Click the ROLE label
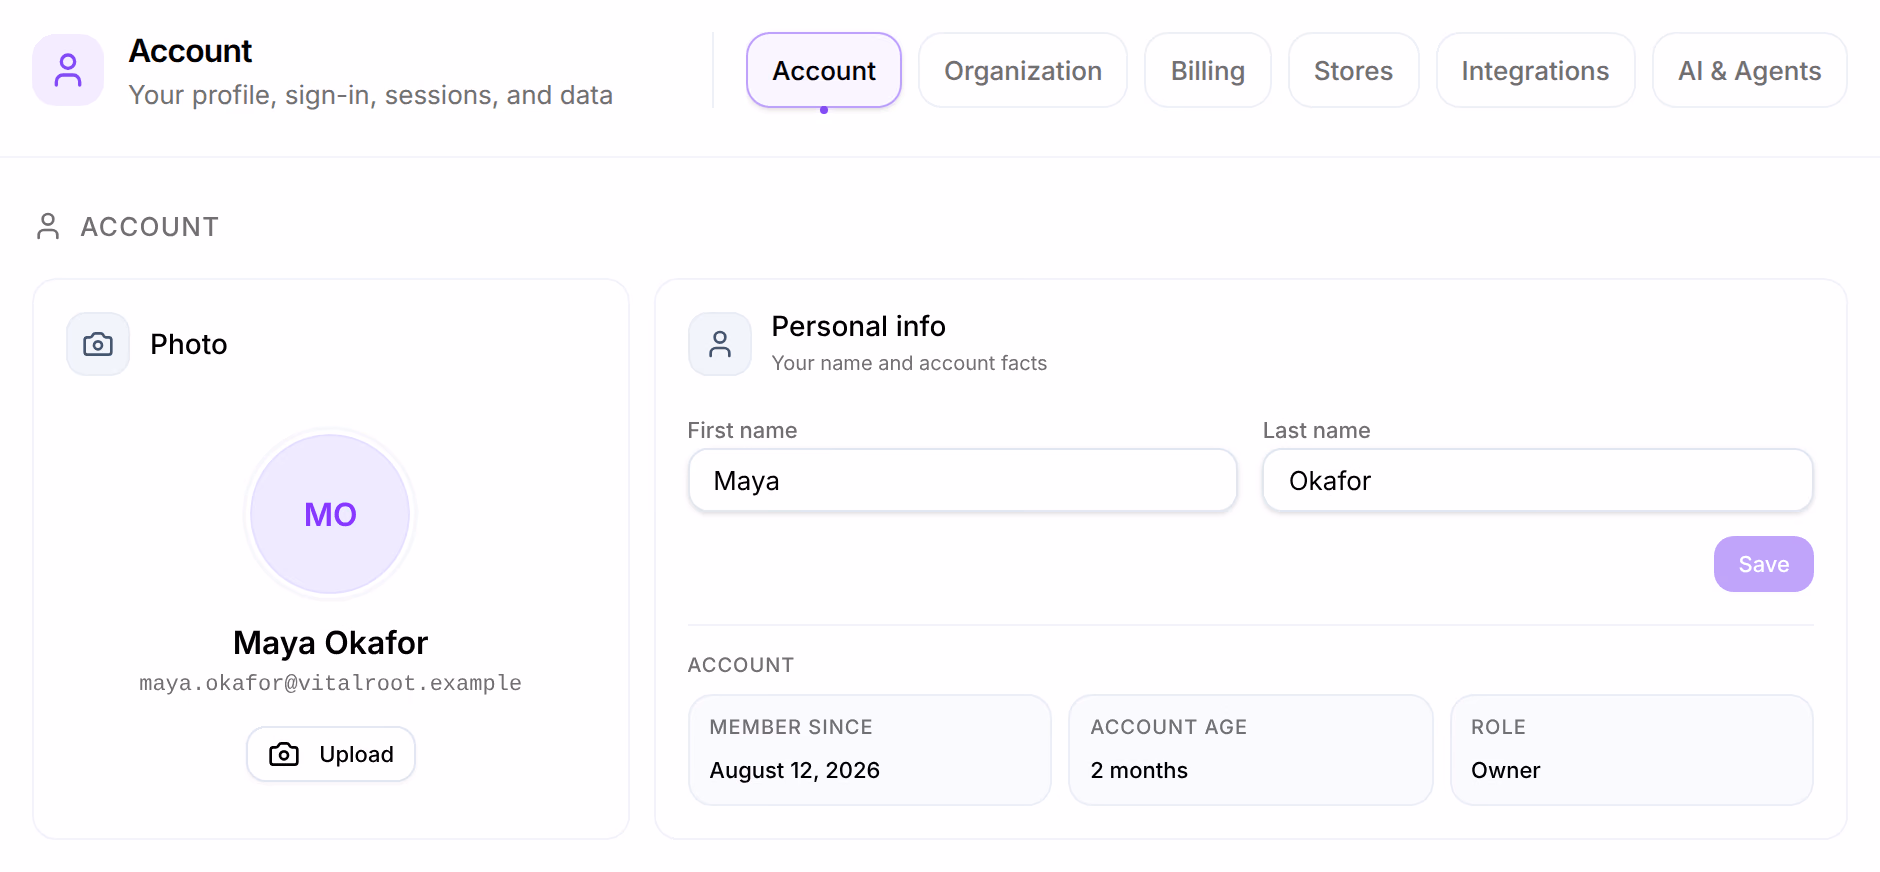Image resolution: width=1880 pixels, height=872 pixels. coord(1498,727)
